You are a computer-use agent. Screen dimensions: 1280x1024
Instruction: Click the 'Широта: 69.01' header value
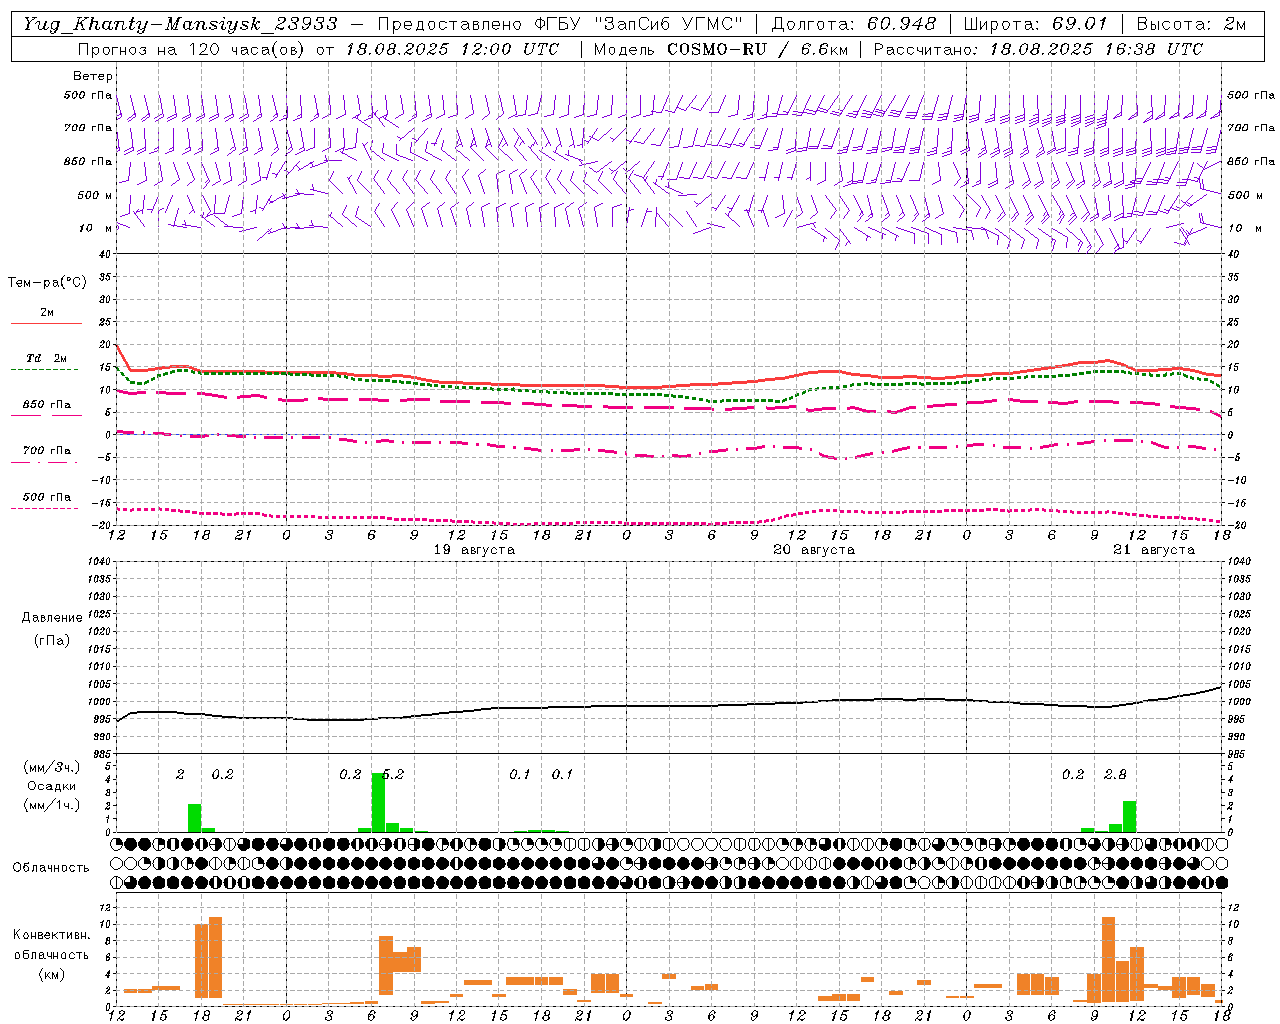coord(1036,24)
